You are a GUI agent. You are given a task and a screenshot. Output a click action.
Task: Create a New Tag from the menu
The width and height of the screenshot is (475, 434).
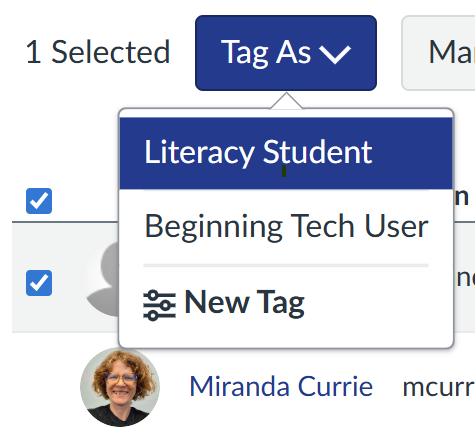tap(286, 303)
